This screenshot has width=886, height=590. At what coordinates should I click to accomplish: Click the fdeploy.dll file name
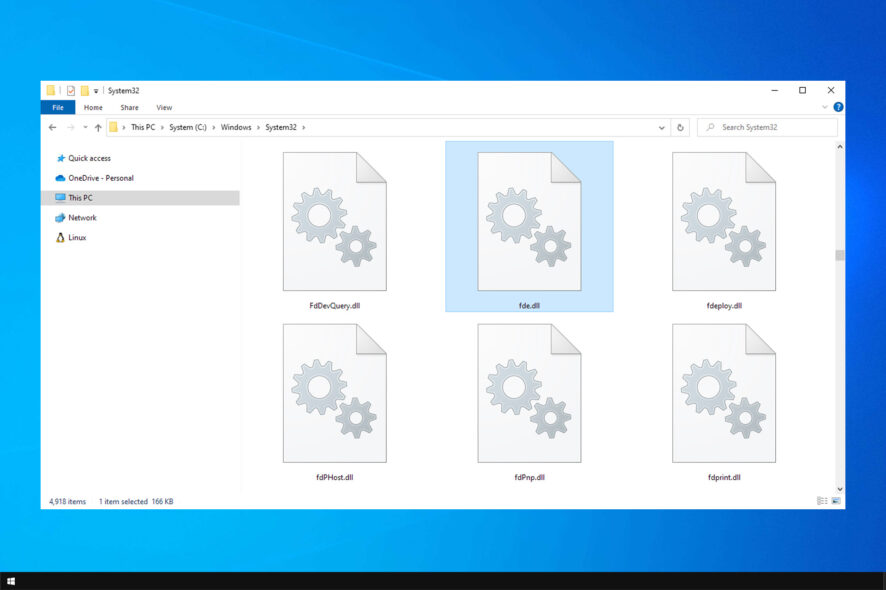(724, 306)
